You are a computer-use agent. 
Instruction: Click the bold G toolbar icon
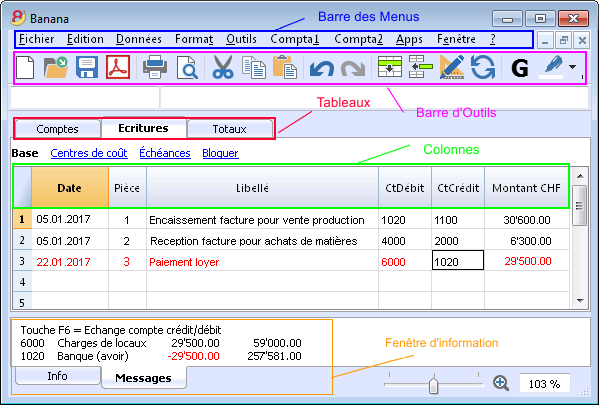520,68
